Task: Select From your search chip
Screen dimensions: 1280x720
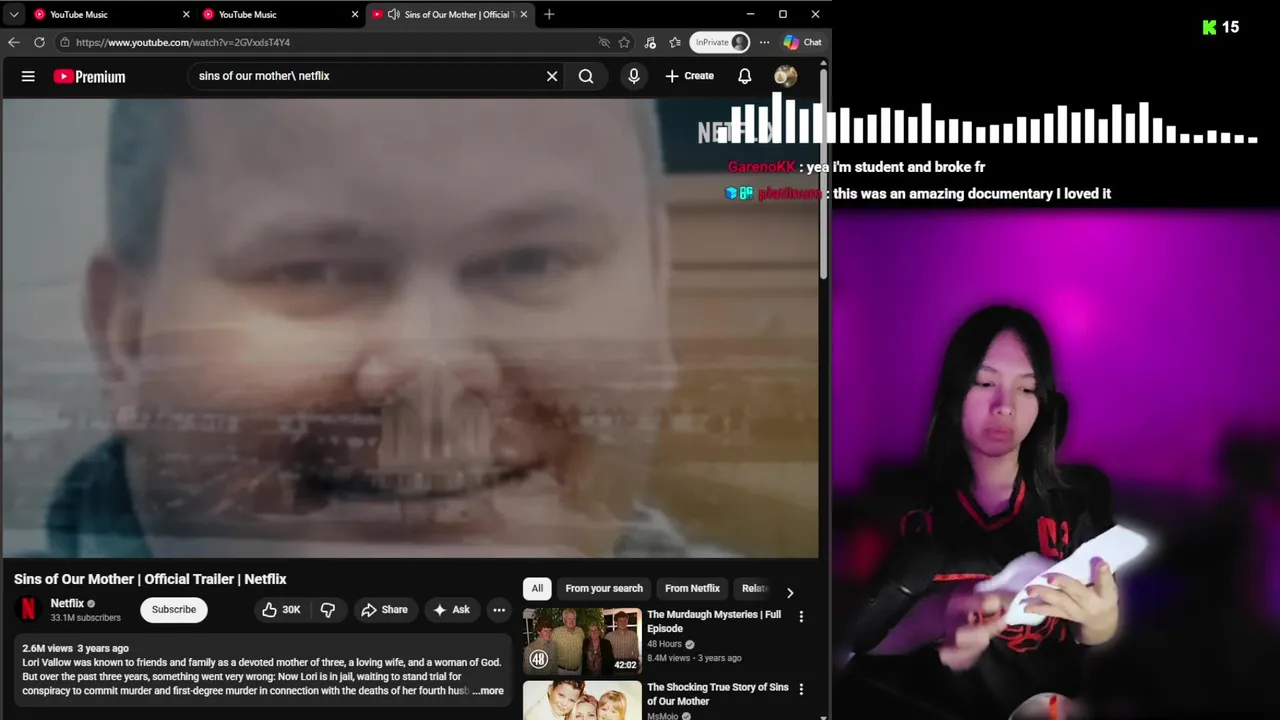Action: tap(604, 588)
